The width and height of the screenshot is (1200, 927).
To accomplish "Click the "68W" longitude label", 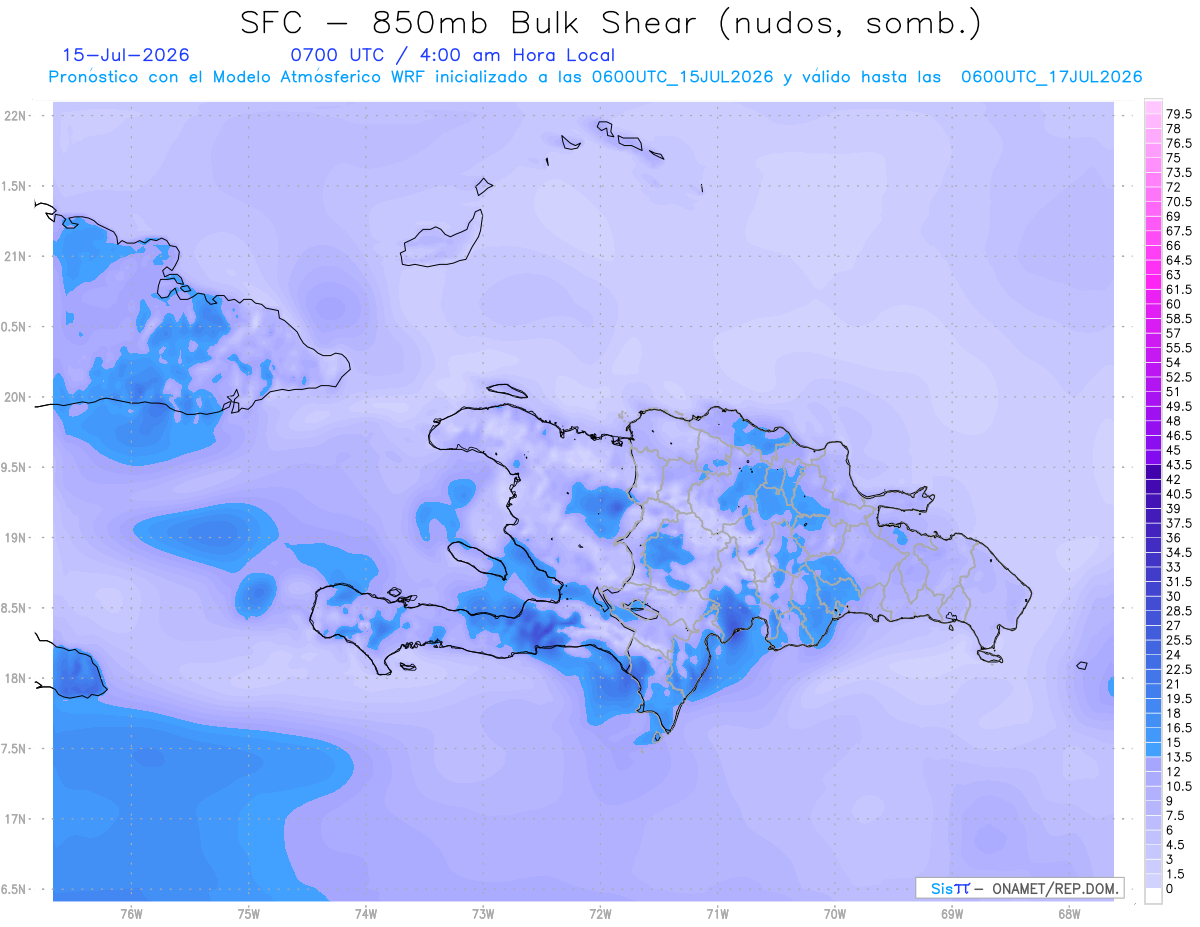I will pos(1069,914).
